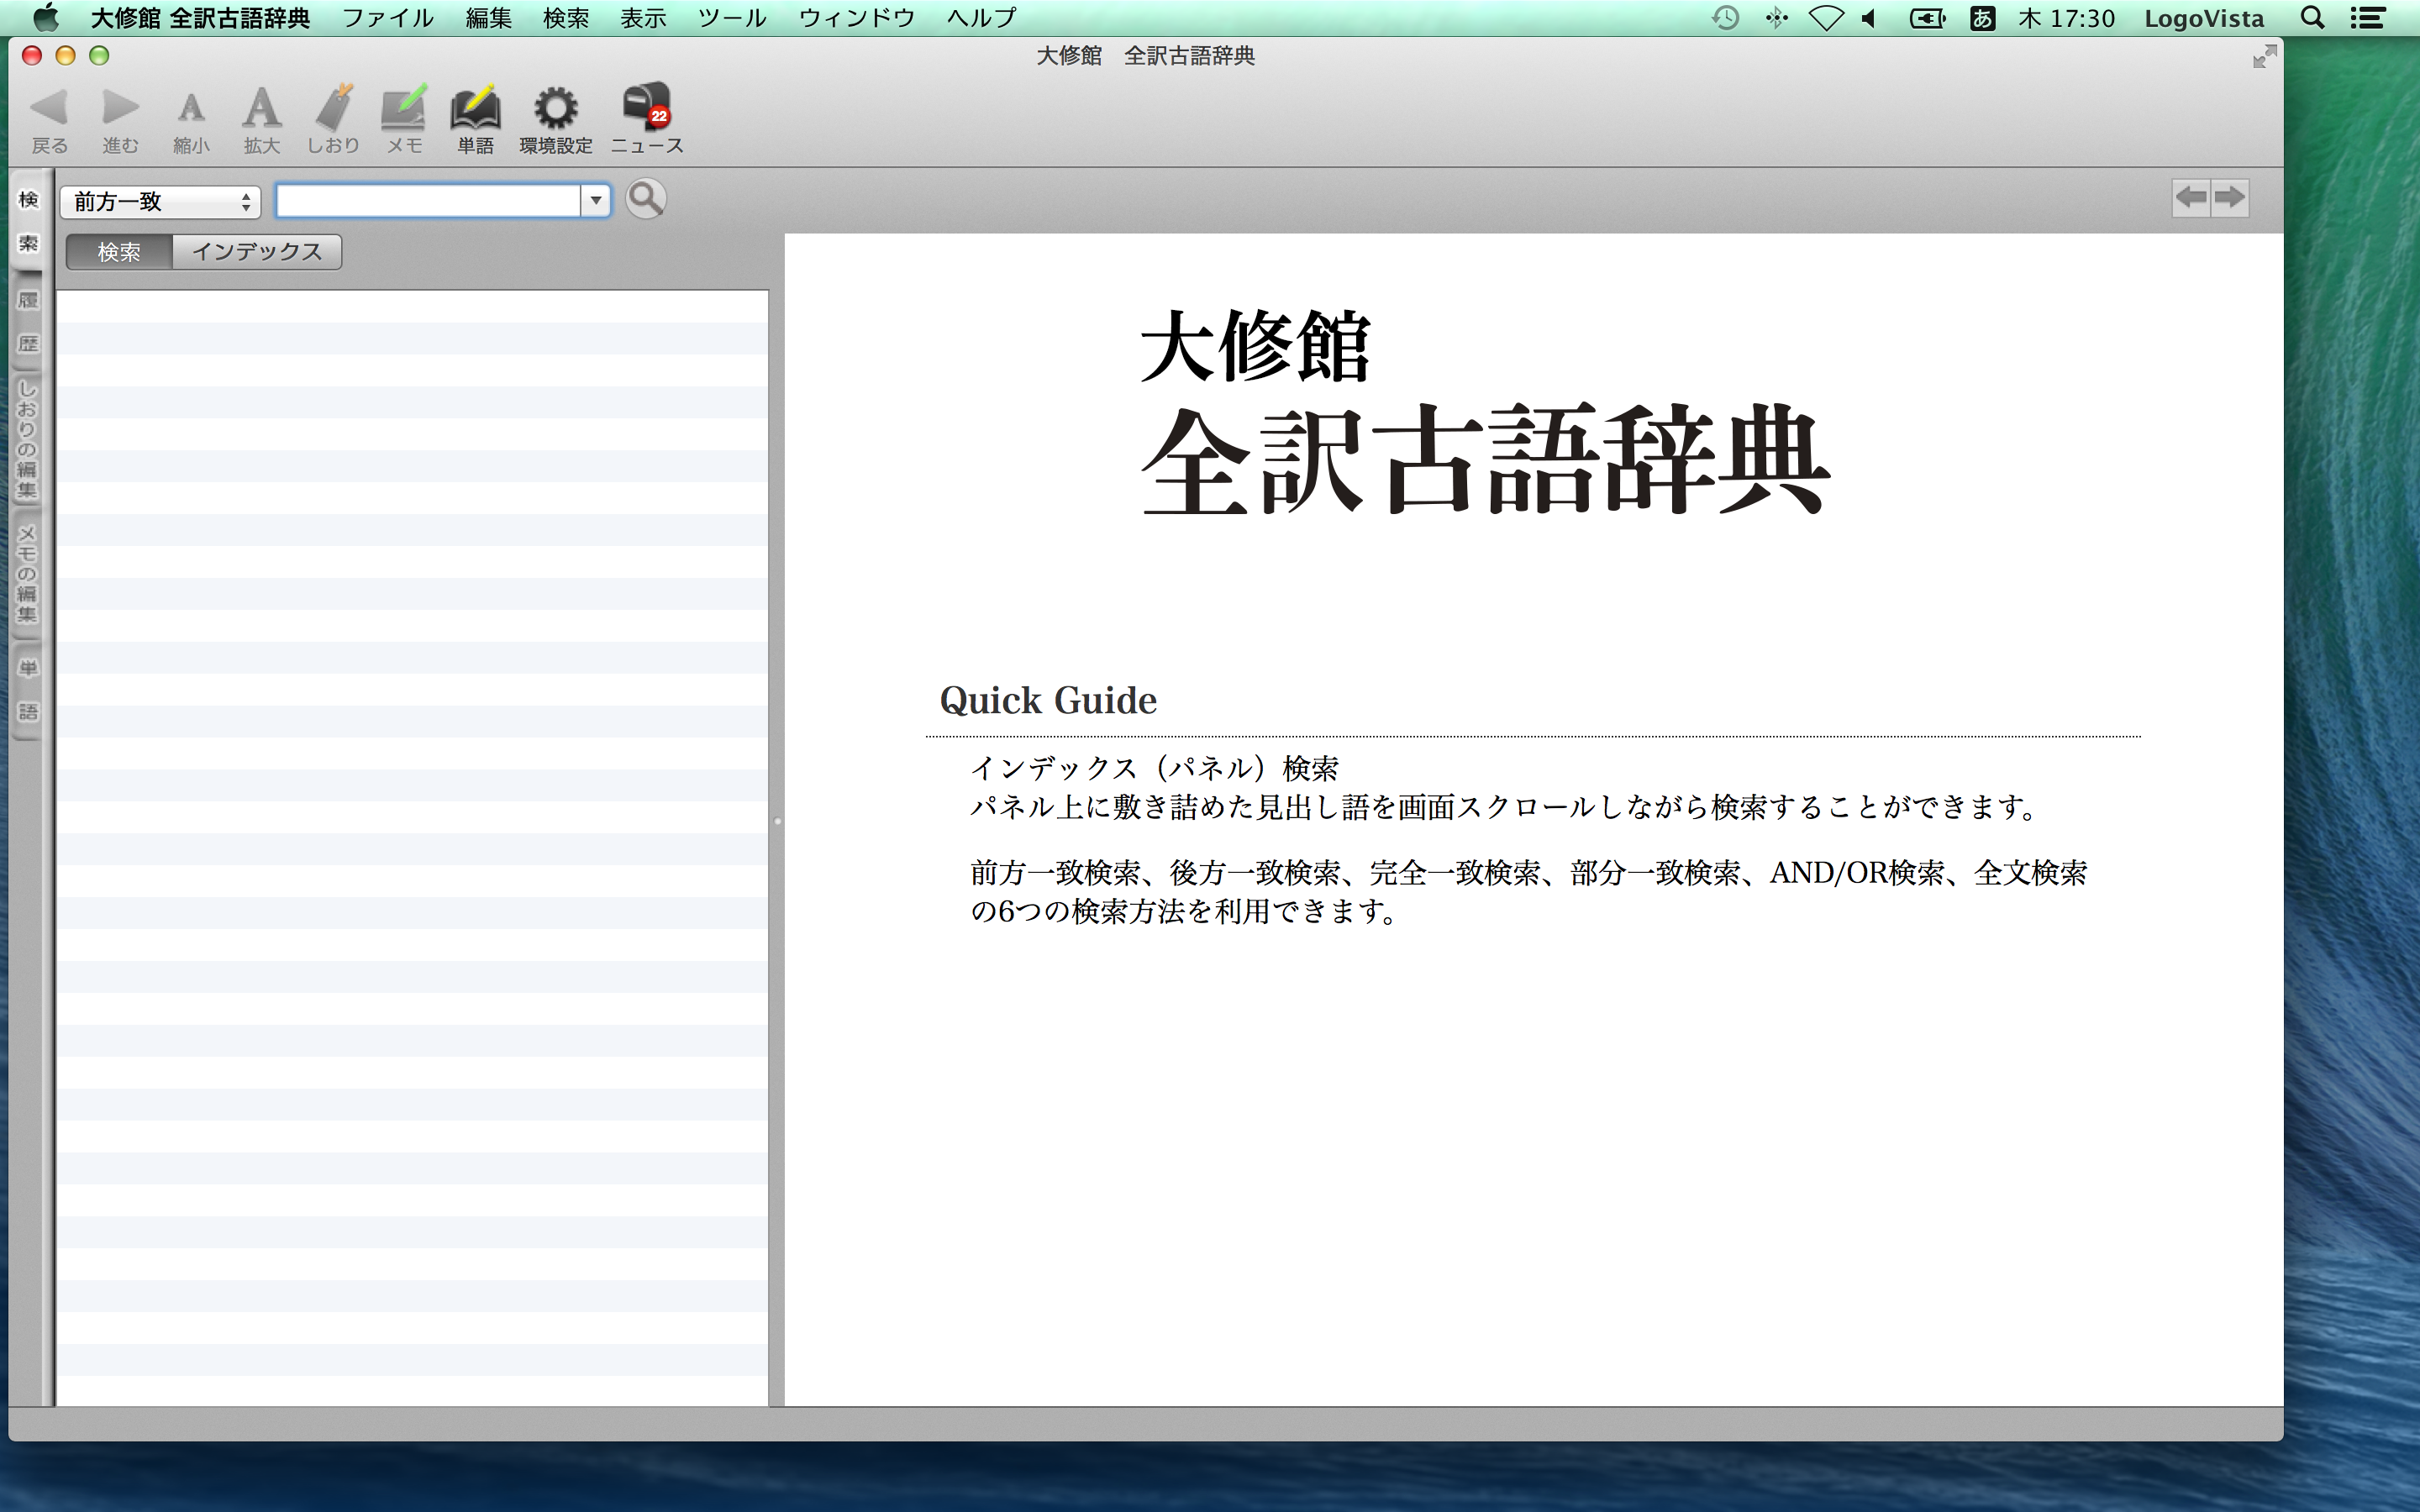The width and height of the screenshot is (2420, 1512).
Task: Open the ニュース mailbox icon
Action: [x=646, y=110]
